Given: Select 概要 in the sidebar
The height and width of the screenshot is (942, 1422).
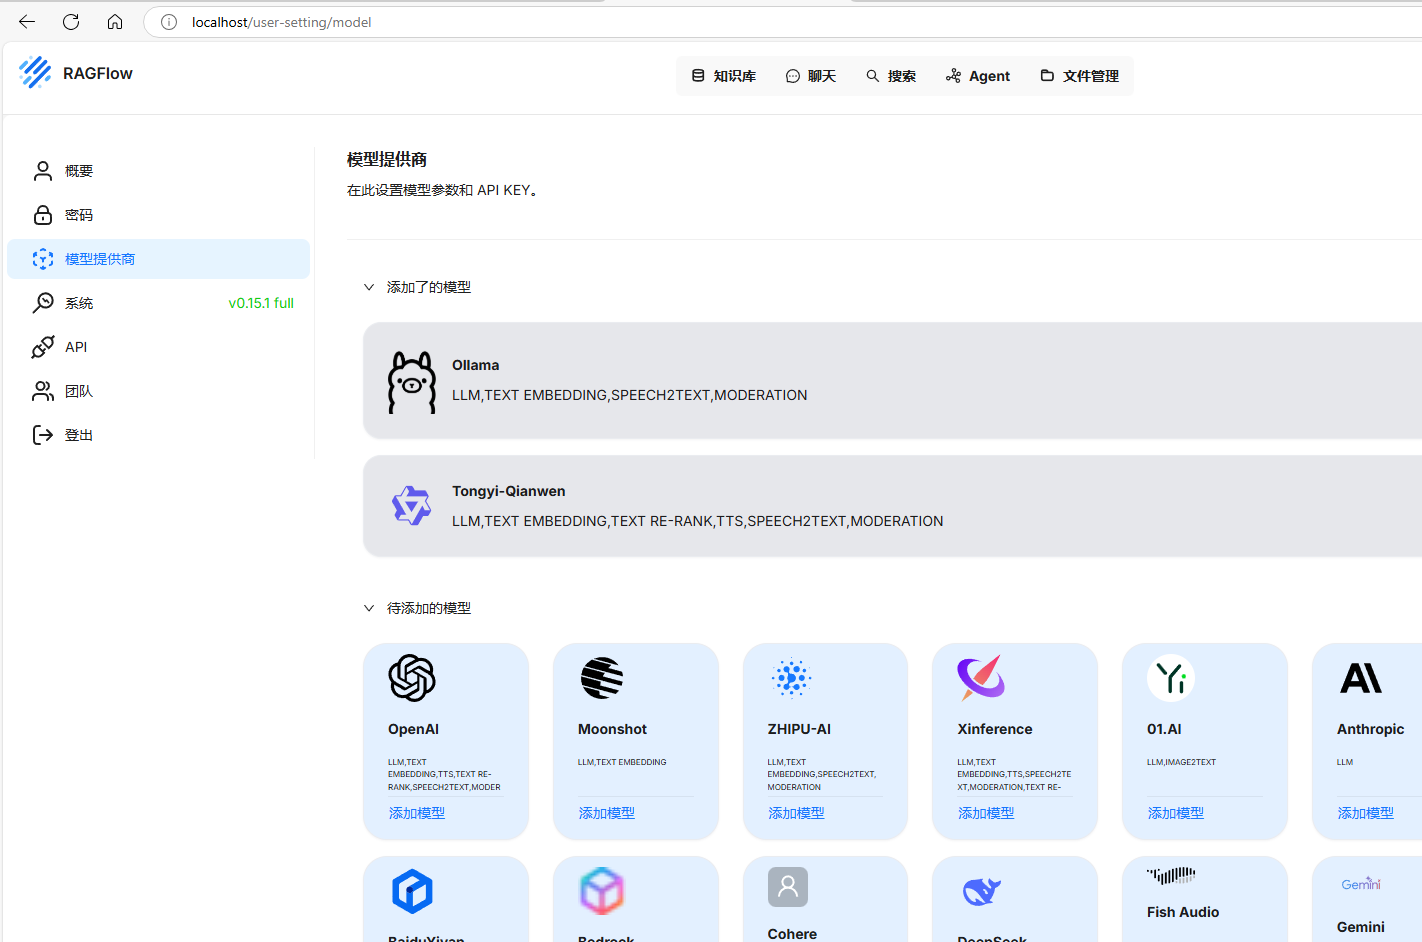Looking at the screenshot, I should click(159, 171).
